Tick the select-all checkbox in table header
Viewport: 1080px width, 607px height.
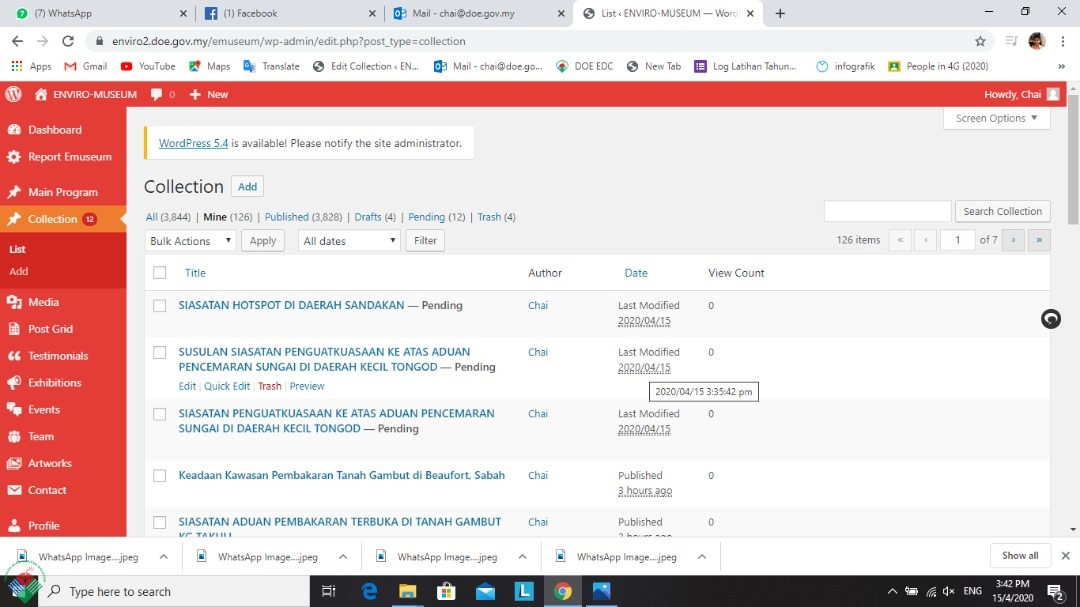(160, 273)
